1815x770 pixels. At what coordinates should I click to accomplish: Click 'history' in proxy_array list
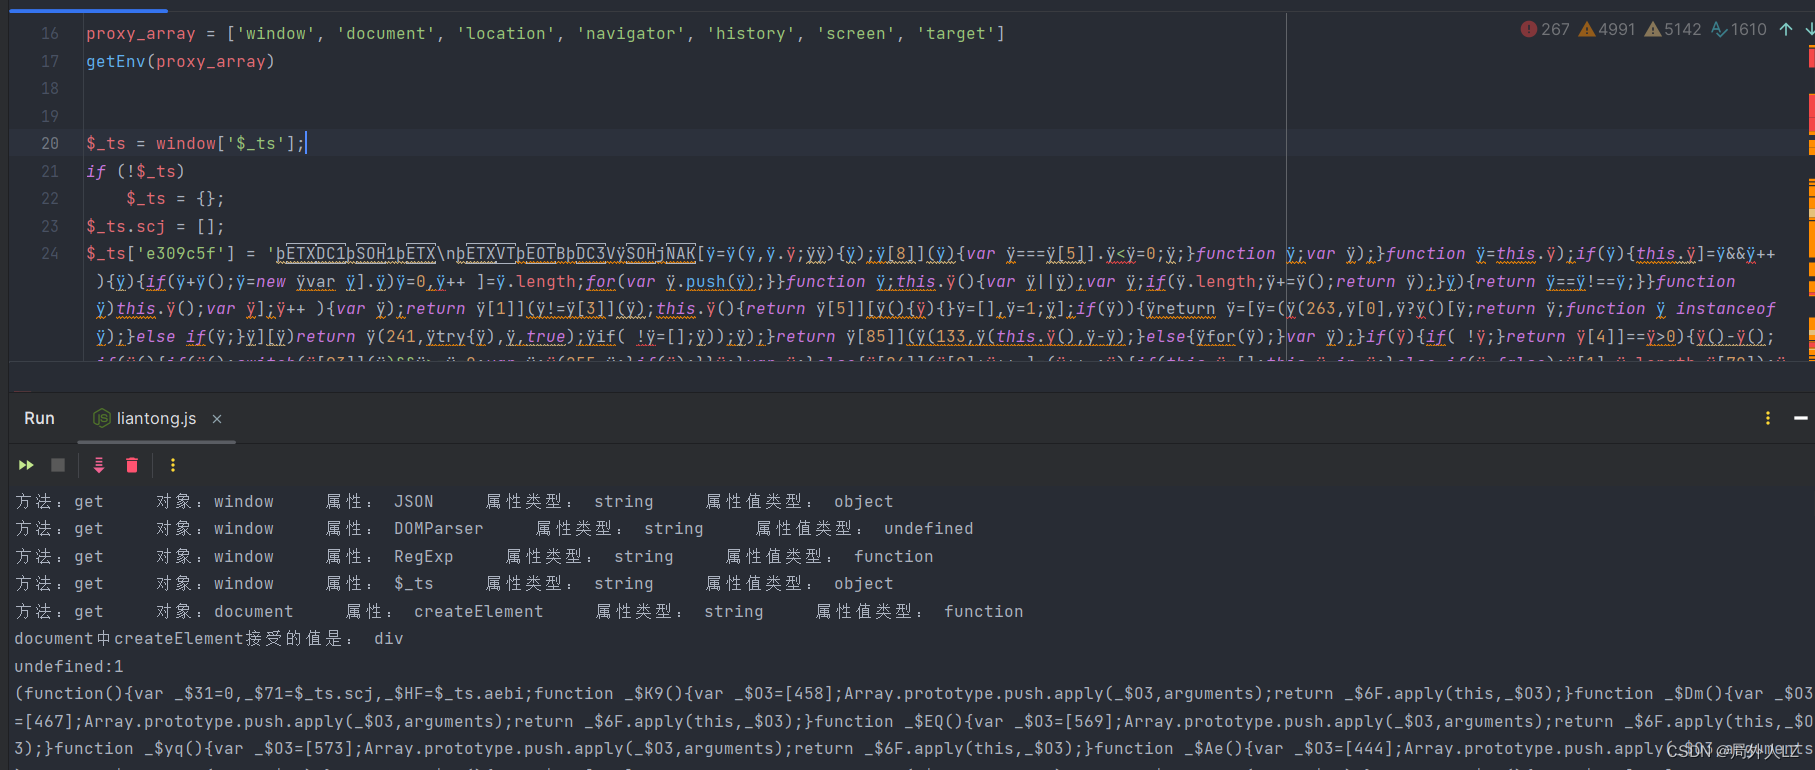pyautogui.click(x=750, y=33)
